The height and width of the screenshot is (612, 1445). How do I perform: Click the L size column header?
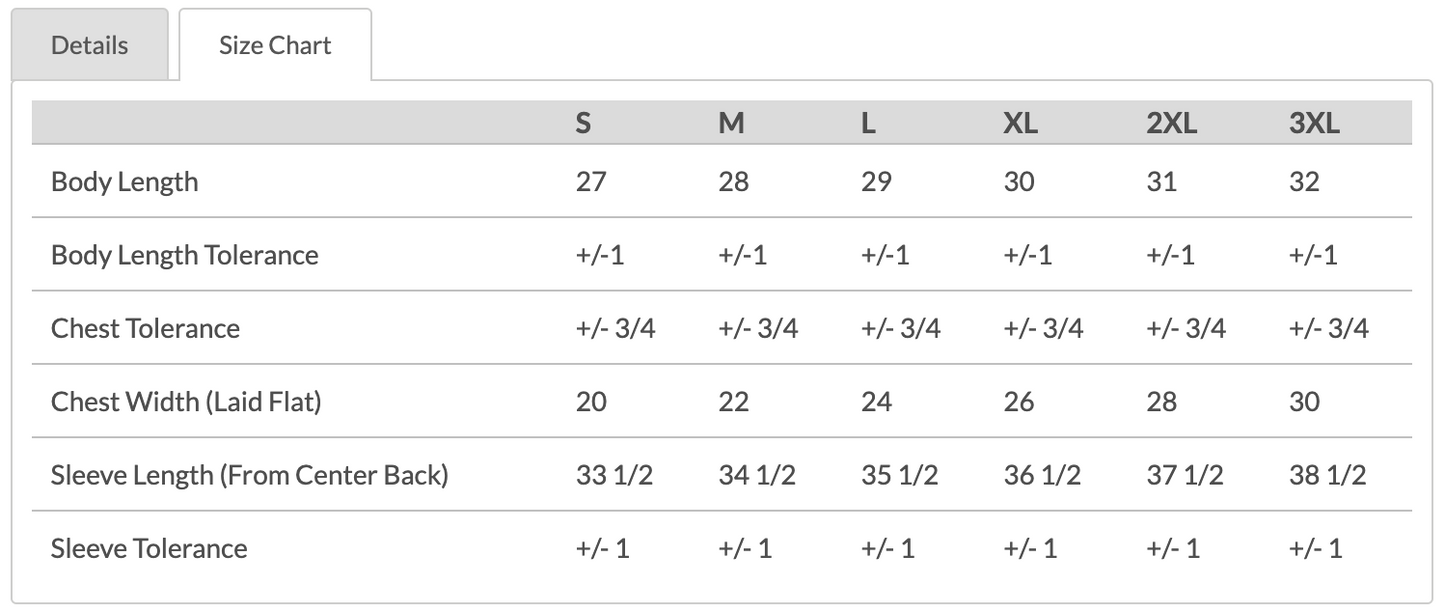point(868,123)
